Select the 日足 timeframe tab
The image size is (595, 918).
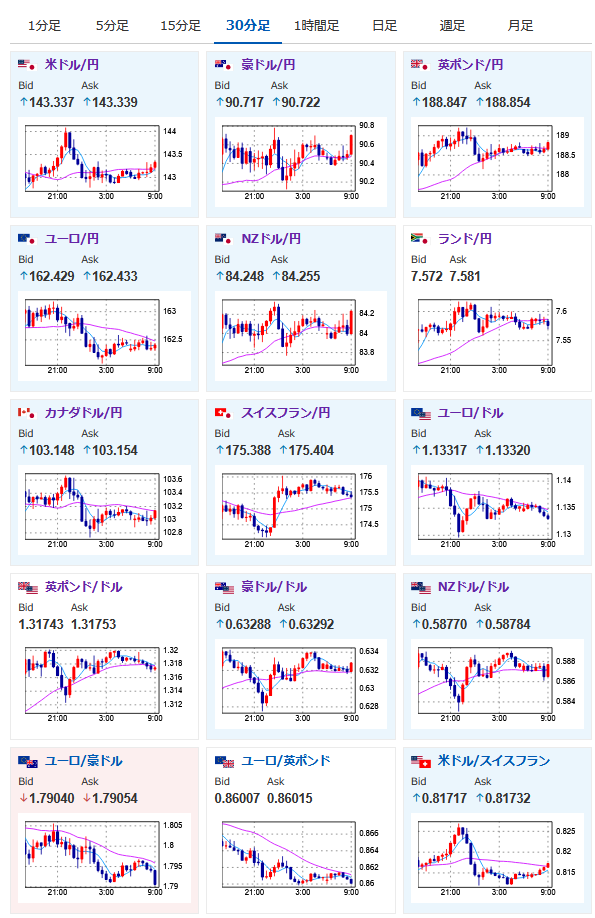(x=385, y=26)
